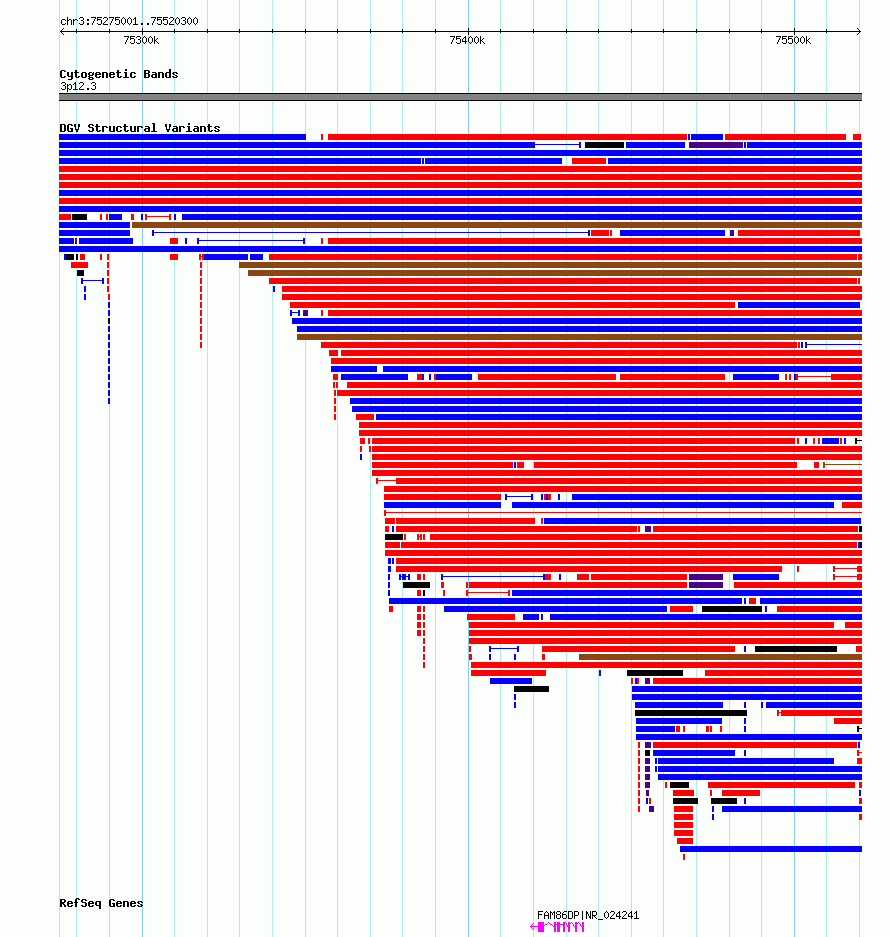
Task: Click the 3p12.3 band label
Action: 78,86
